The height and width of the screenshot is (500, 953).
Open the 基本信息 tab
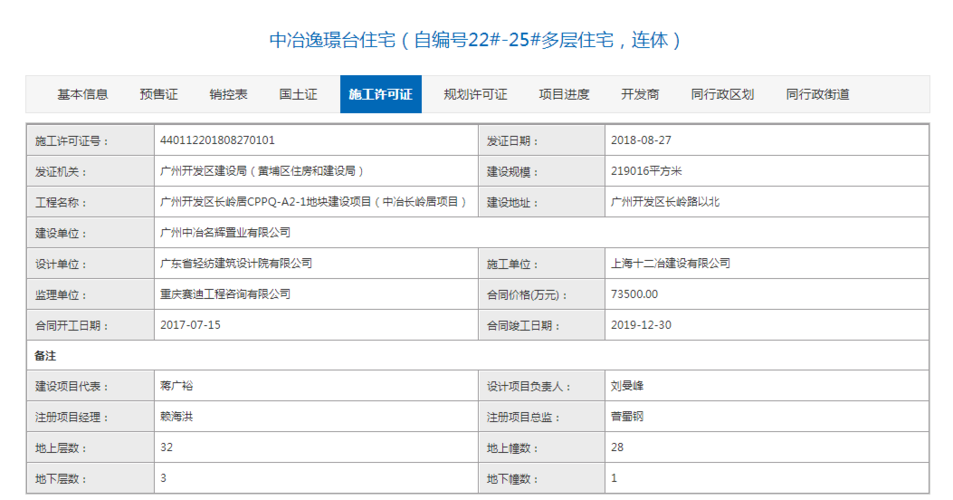click(83, 94)
